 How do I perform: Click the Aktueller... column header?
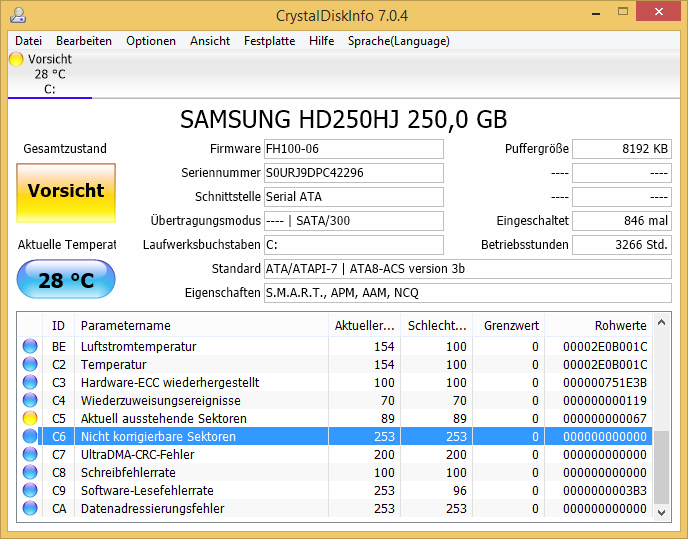click(364, 325)
